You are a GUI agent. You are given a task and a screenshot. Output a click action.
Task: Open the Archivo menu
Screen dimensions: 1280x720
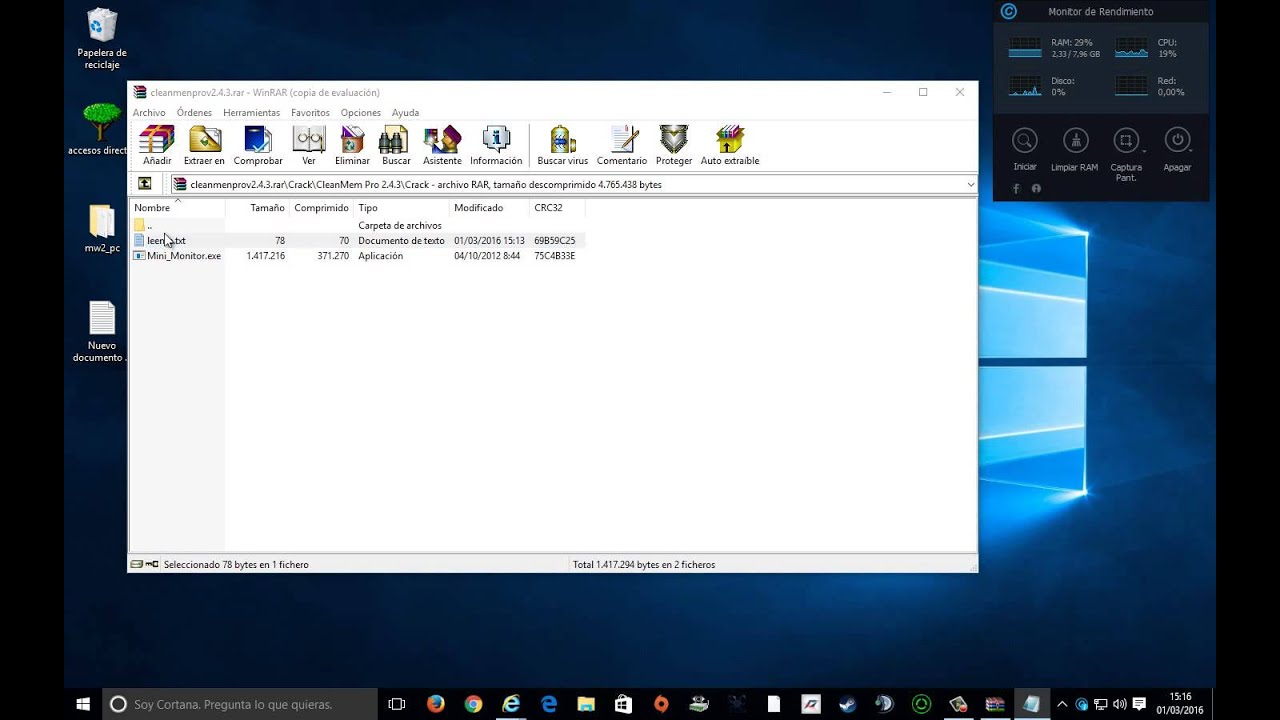coord(149,113)
